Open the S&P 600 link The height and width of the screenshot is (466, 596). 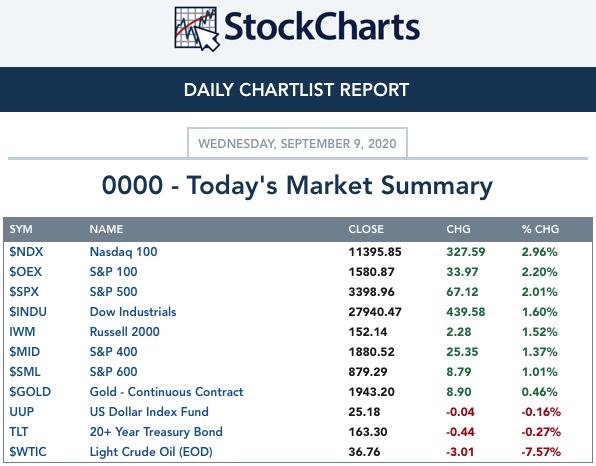[x=113, y=371]
